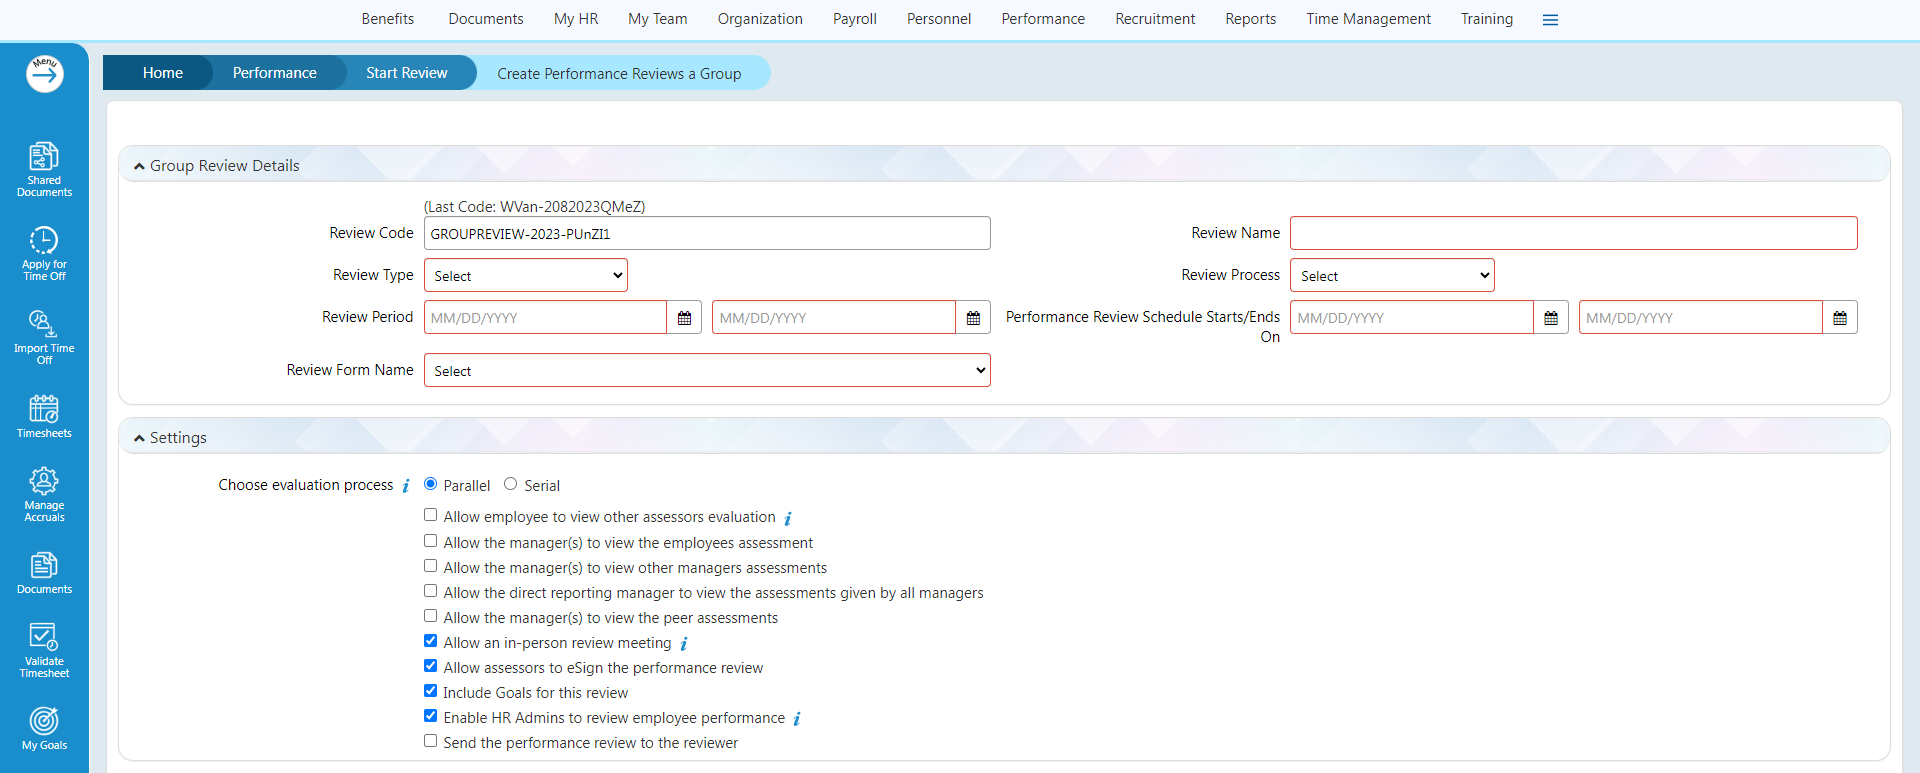1920x773 pixels.
Task: Click the Review Name text field
Action: coord(1573,234)
